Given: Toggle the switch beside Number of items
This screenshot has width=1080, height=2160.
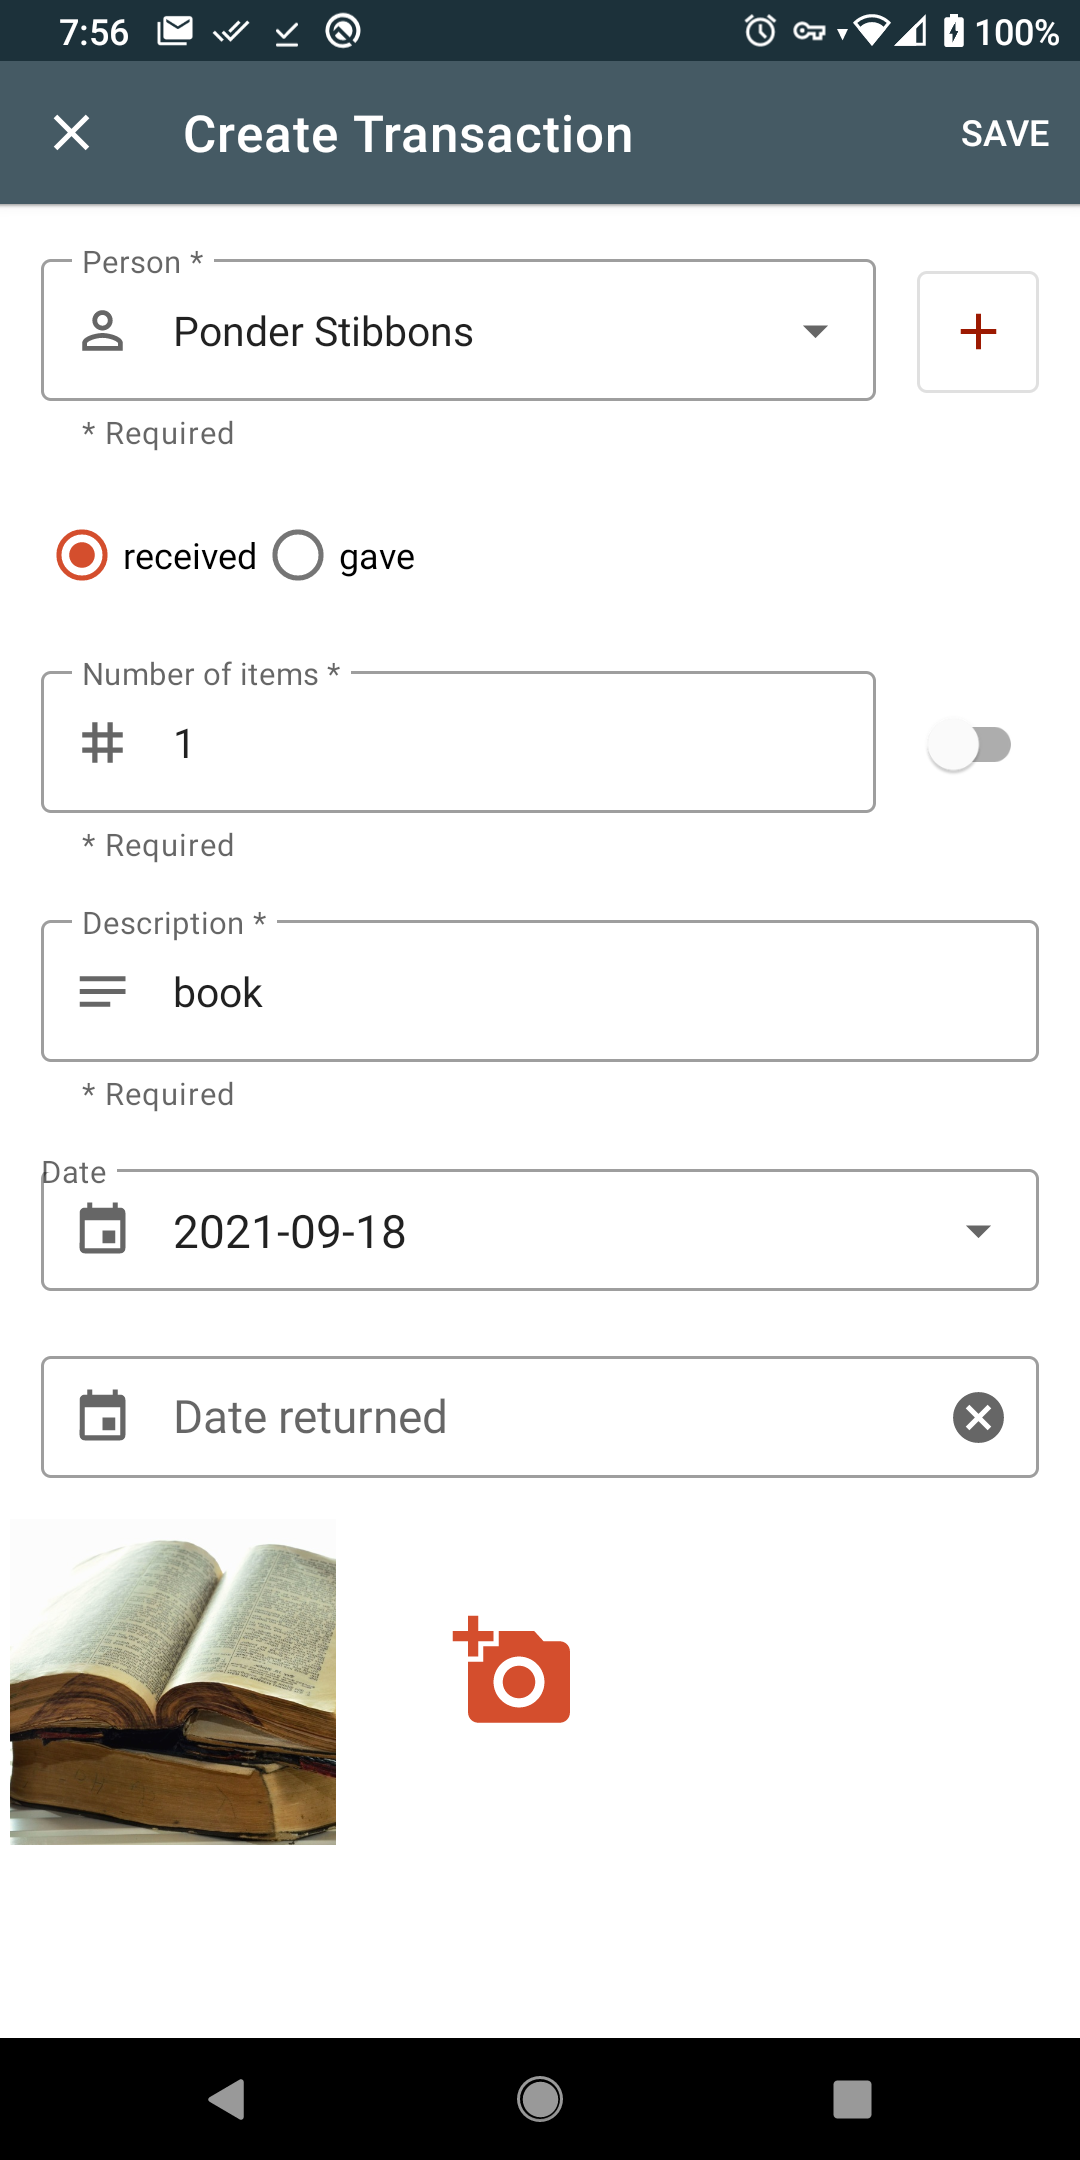Looking at the screenshot, I should [969, 745].
